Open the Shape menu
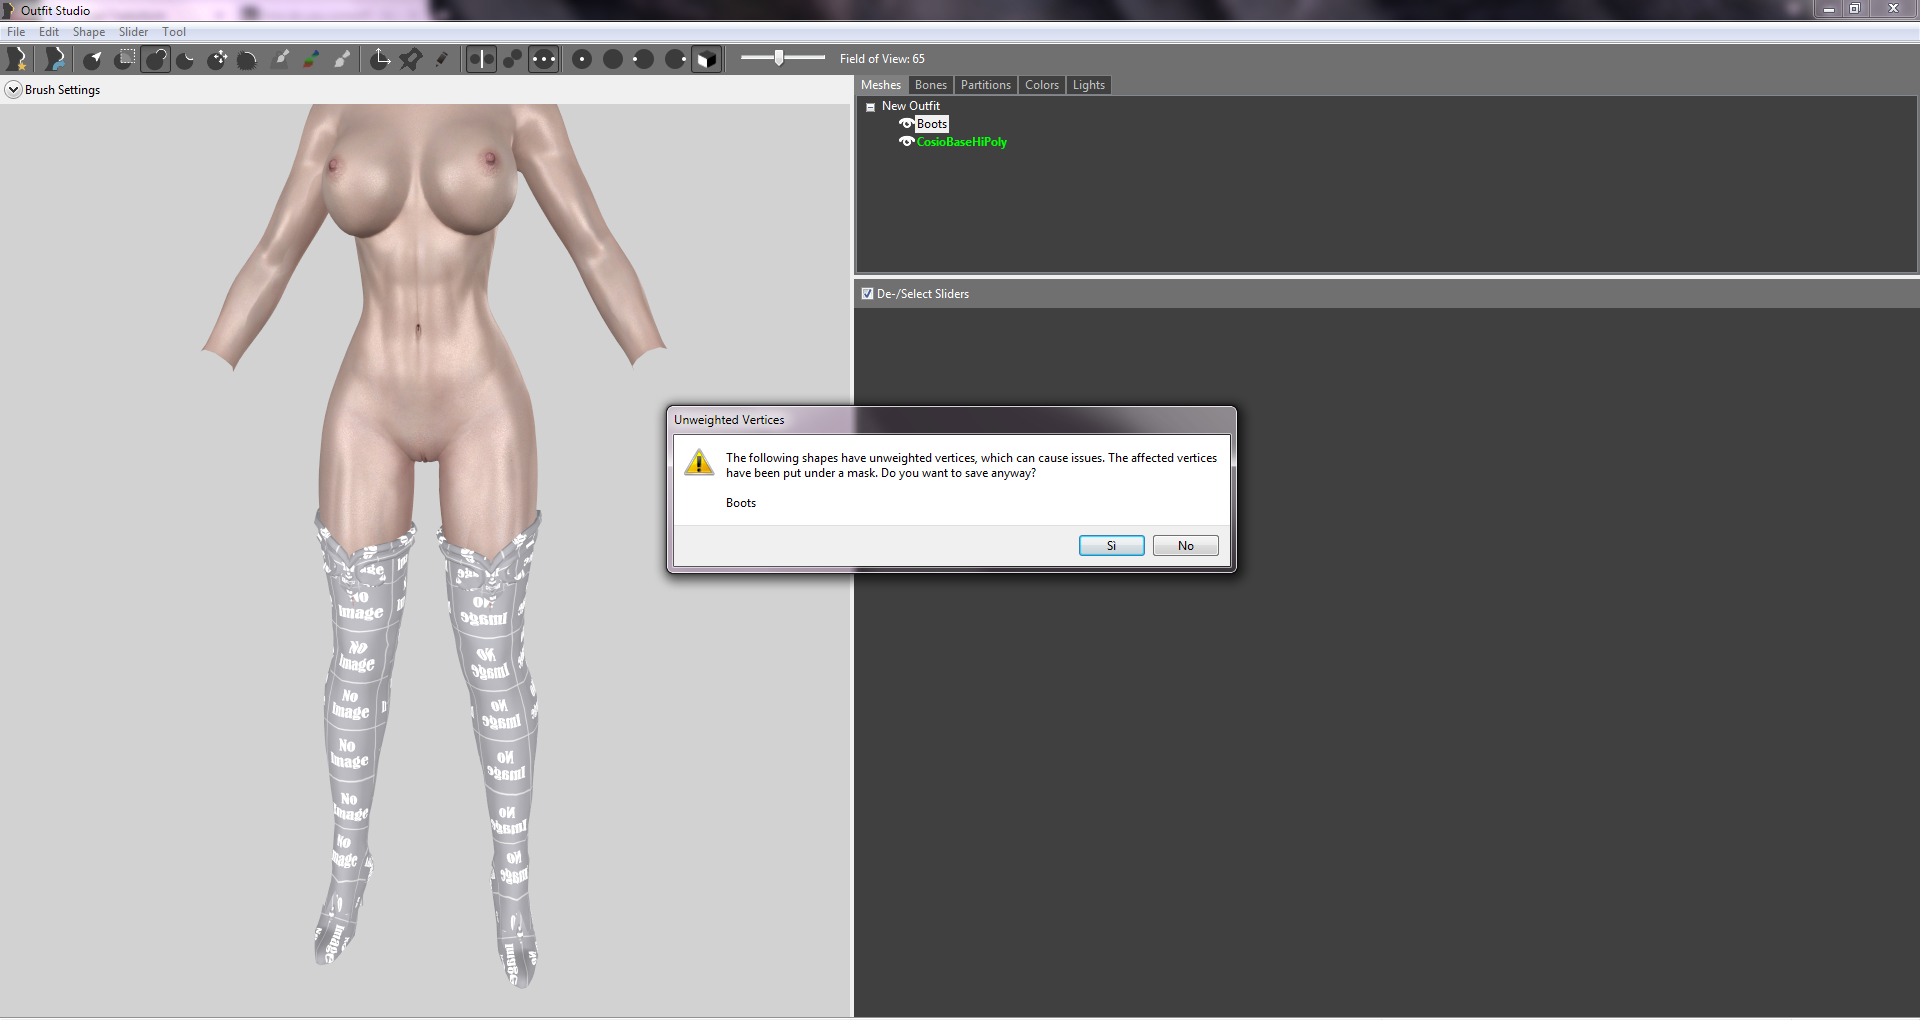 point(89,32)
